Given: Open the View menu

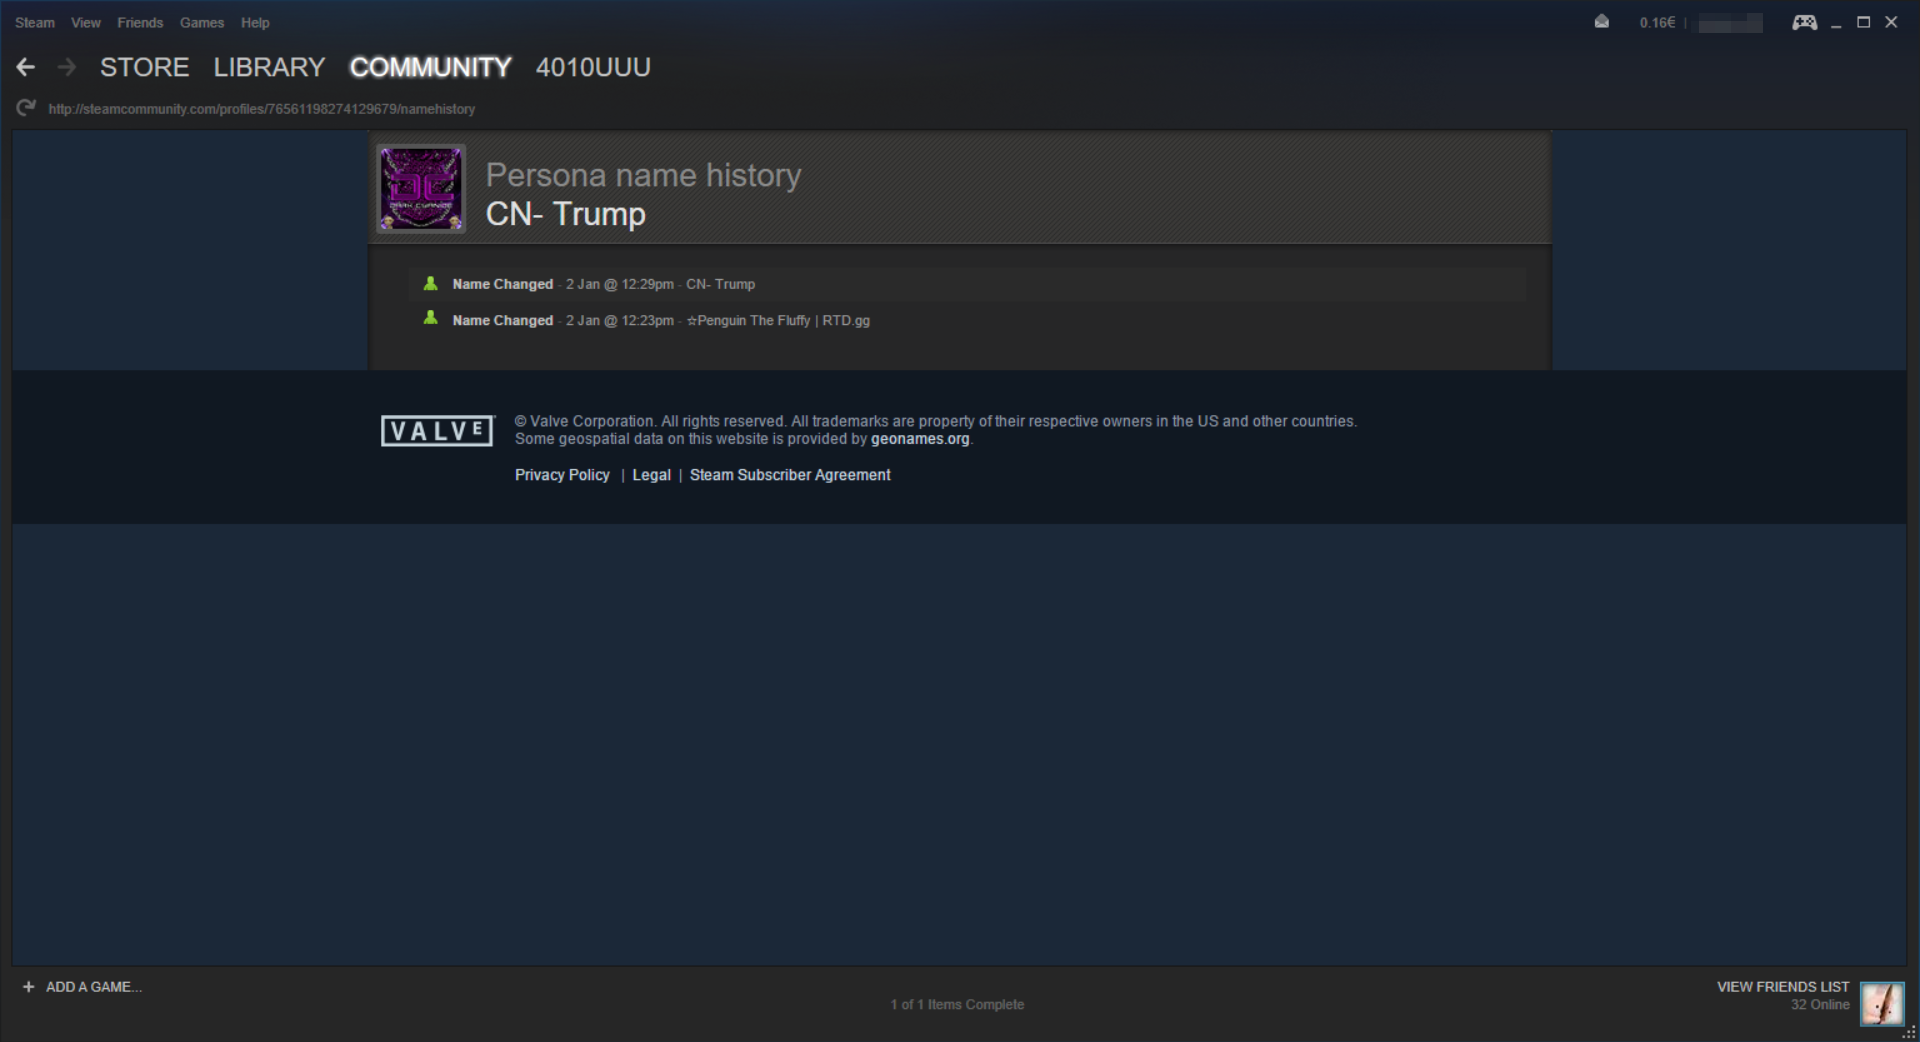Looking at the screenshot, I should (86, 22).
